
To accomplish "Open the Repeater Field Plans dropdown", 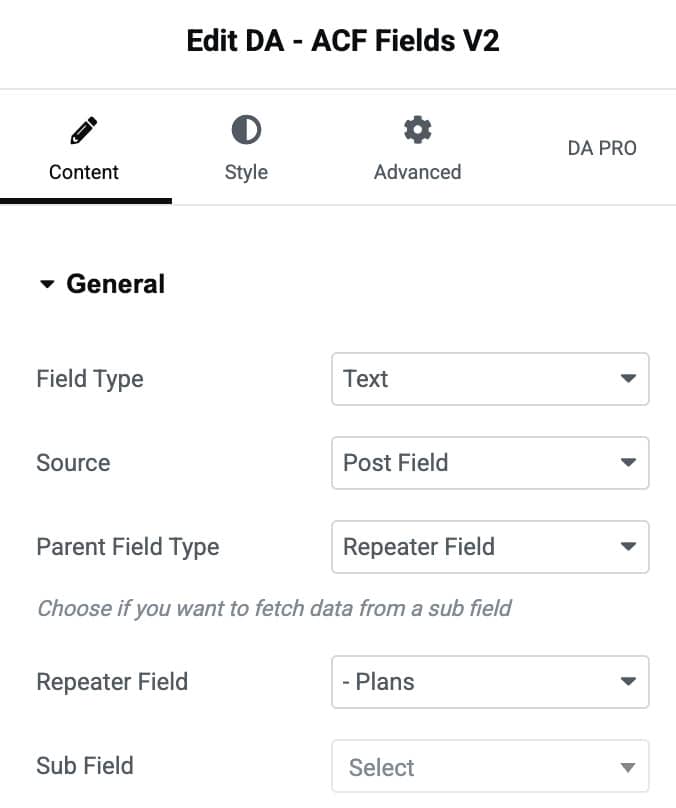I will [490, 682].
